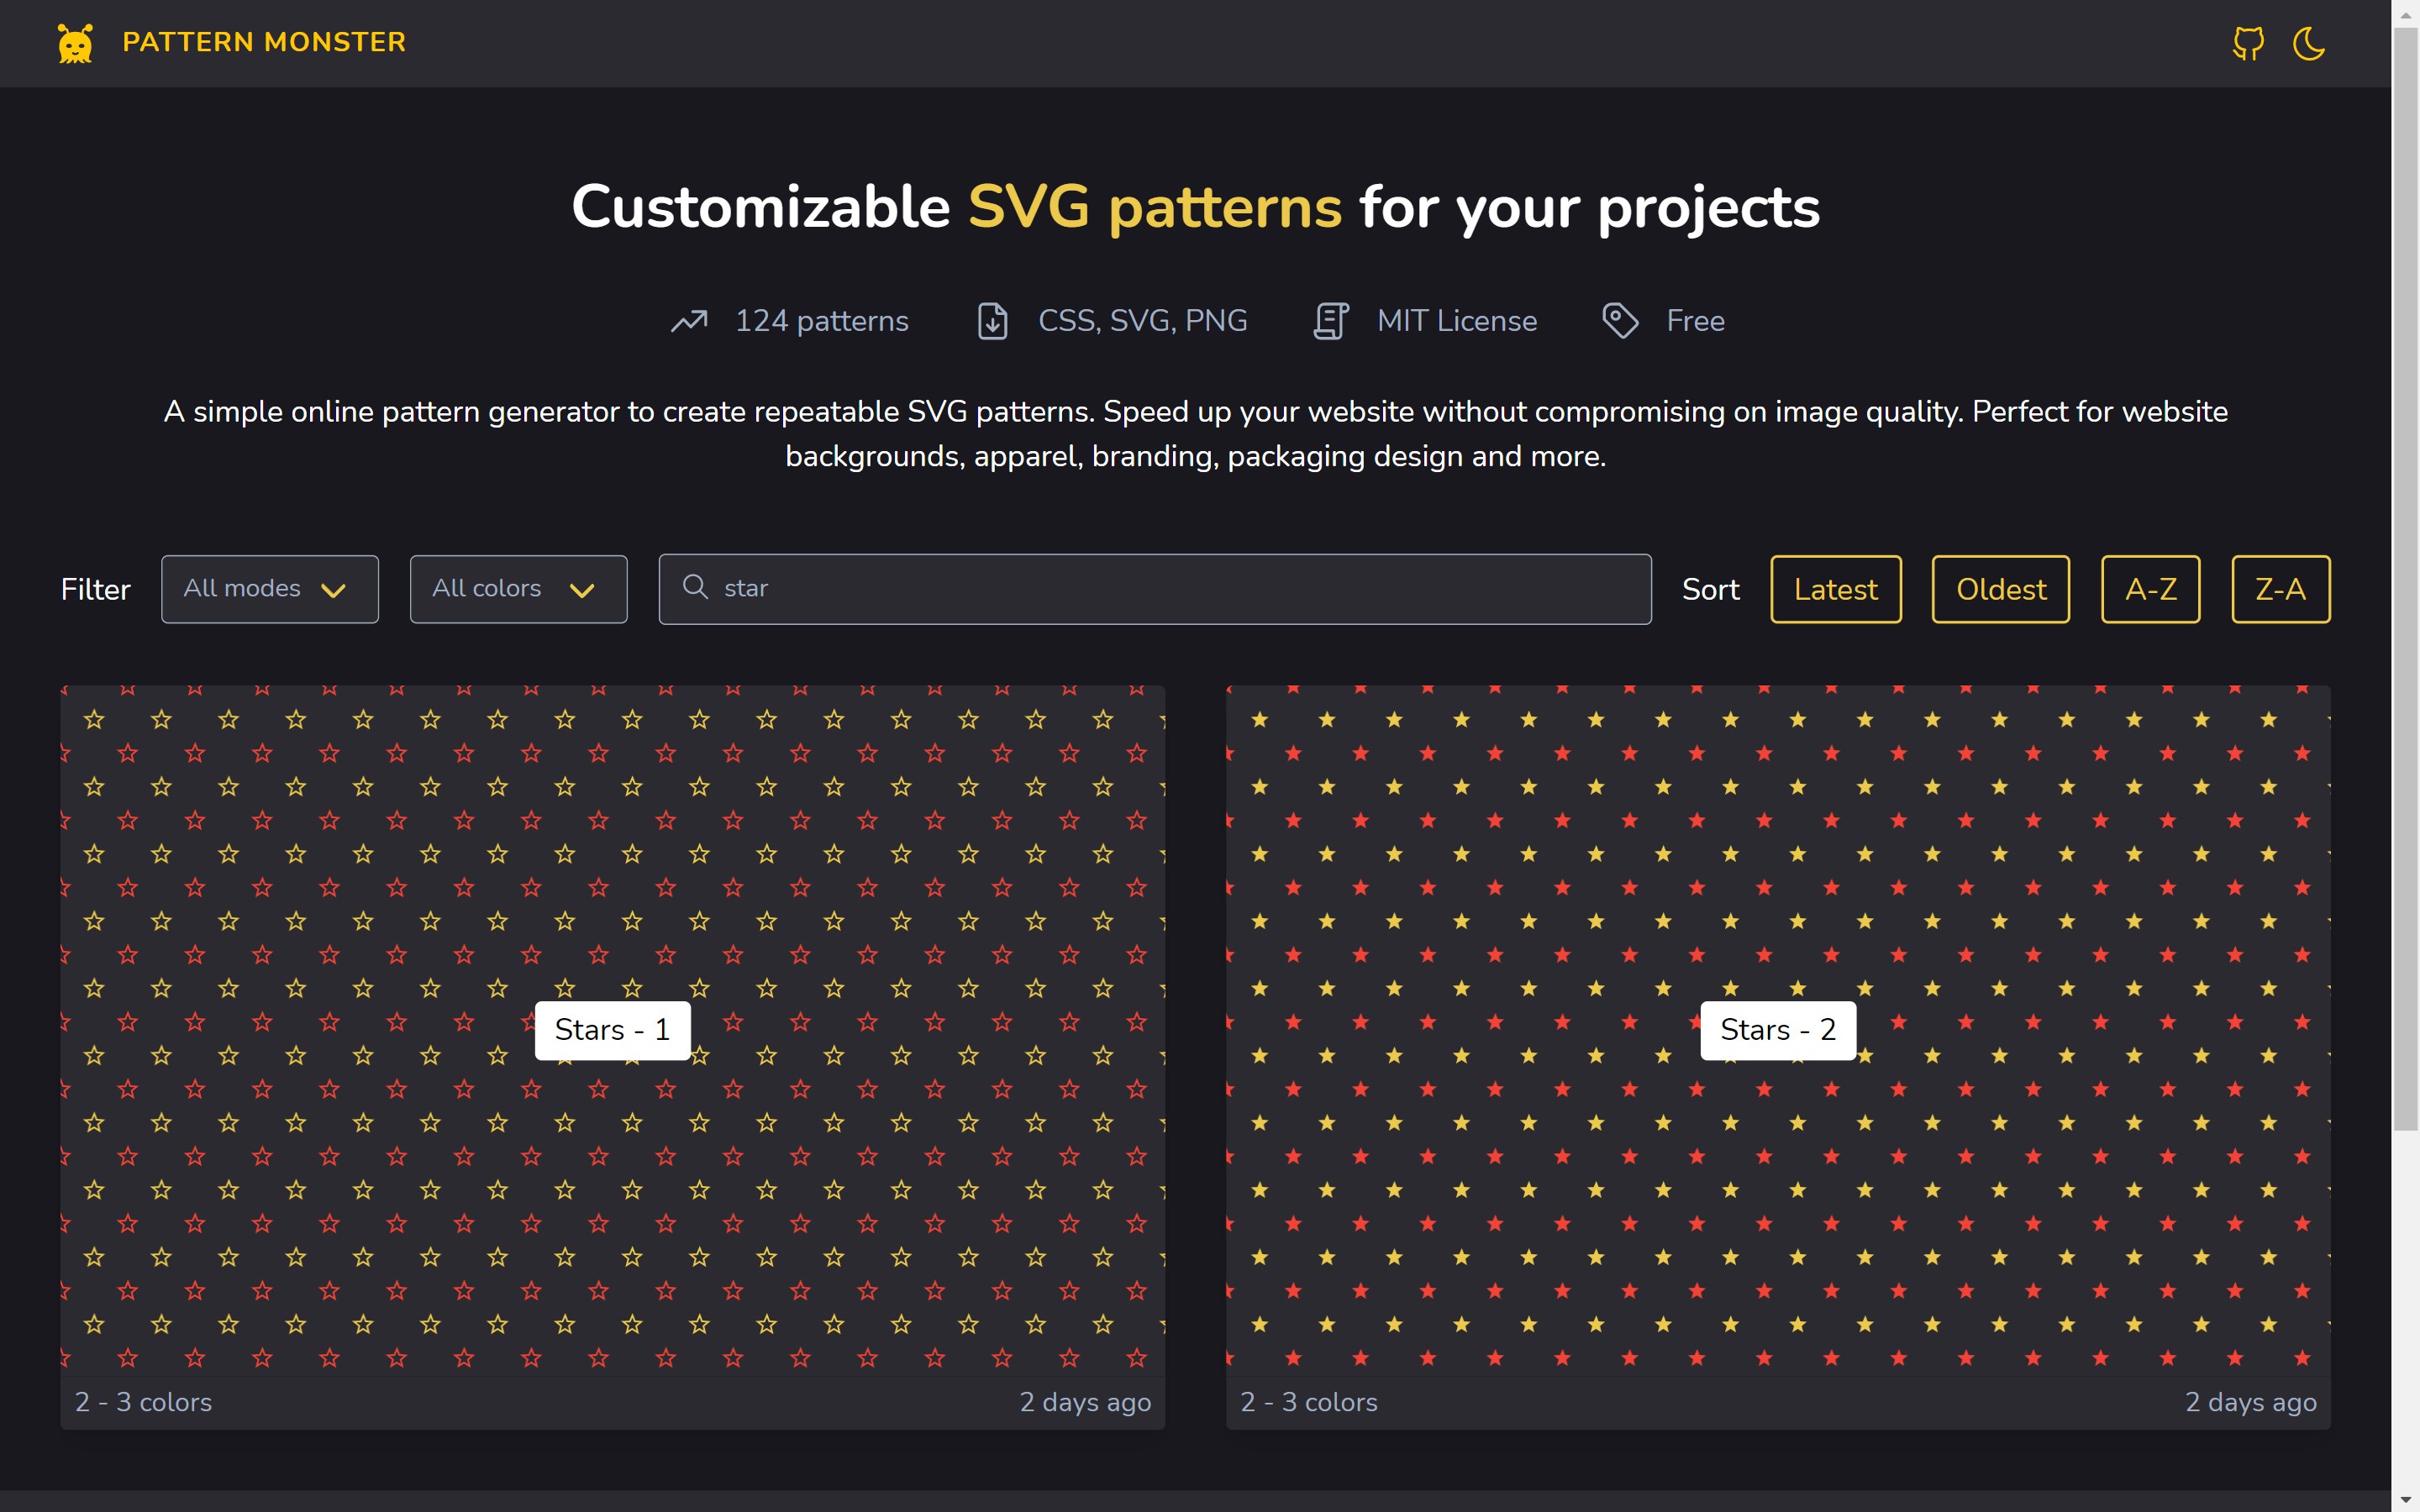Screen dimensions: 2420x1512
Task: Click the file download icon beside CSS, SVG, PNG
Action: click(x=992, y=321)
